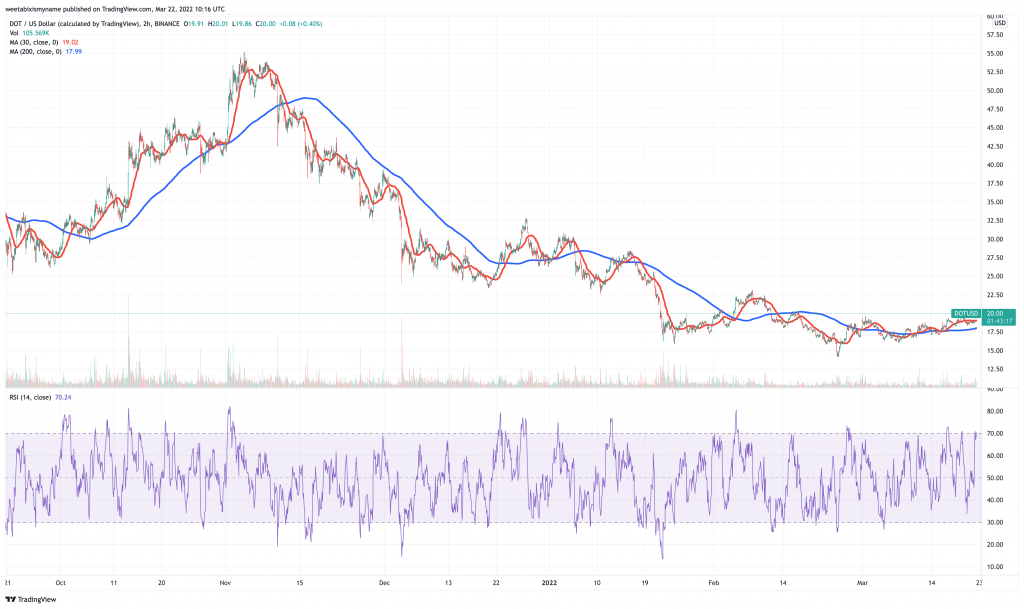This screenshot has width=1024, height=609.
Task: Click 35.00 on the price axis
Action: coord(995,202)
